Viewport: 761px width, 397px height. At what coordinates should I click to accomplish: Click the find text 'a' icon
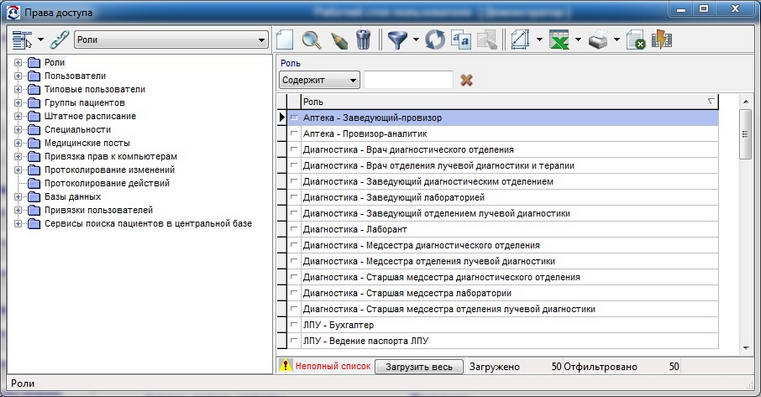pos(461,40)
